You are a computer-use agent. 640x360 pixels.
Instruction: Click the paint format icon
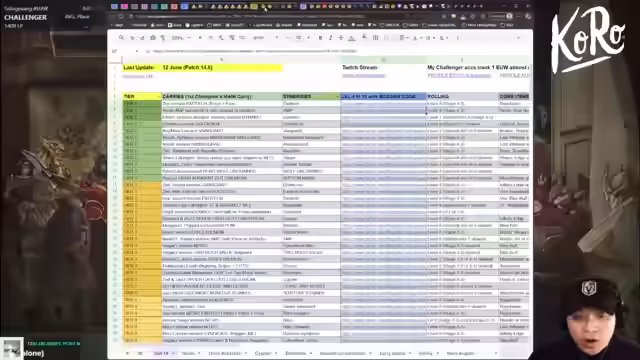point(162,38)
